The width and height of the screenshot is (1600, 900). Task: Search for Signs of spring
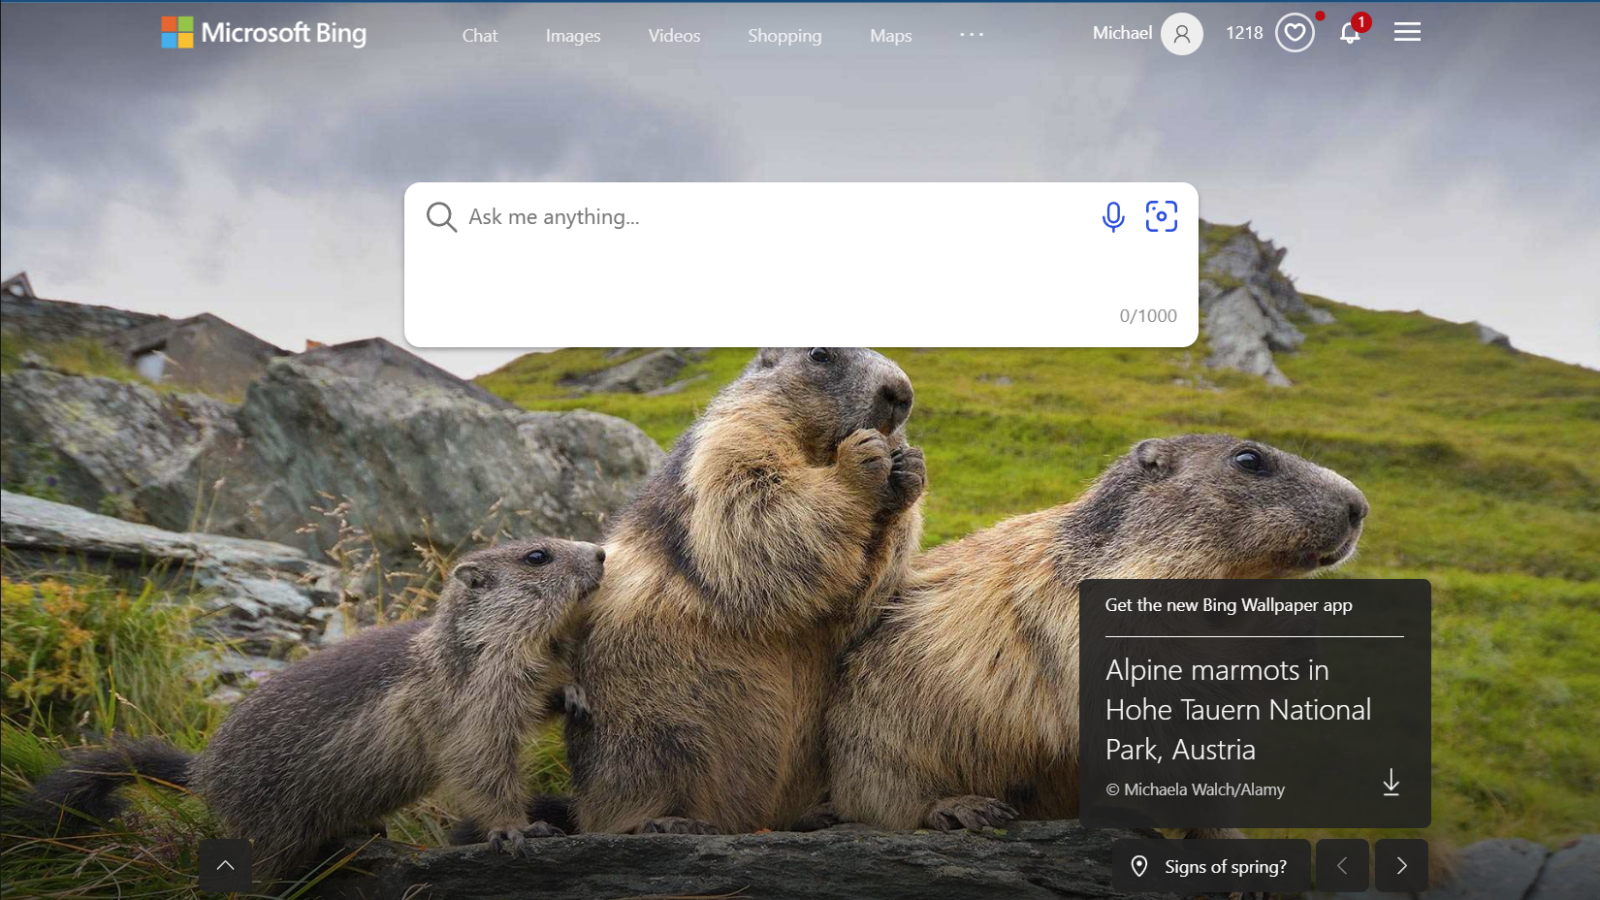click(1227, 865)
